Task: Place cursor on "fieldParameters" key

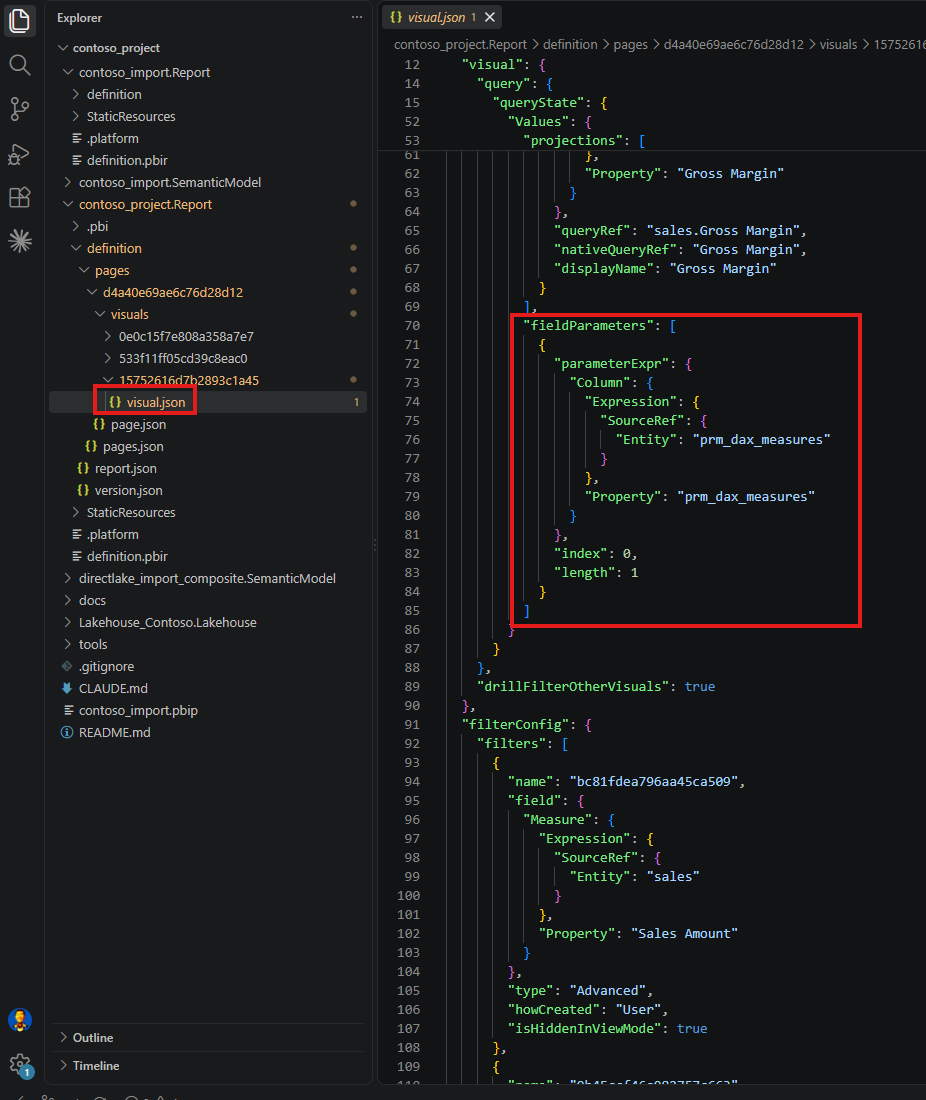Action: pyautogui.click(x=588, y=326)
